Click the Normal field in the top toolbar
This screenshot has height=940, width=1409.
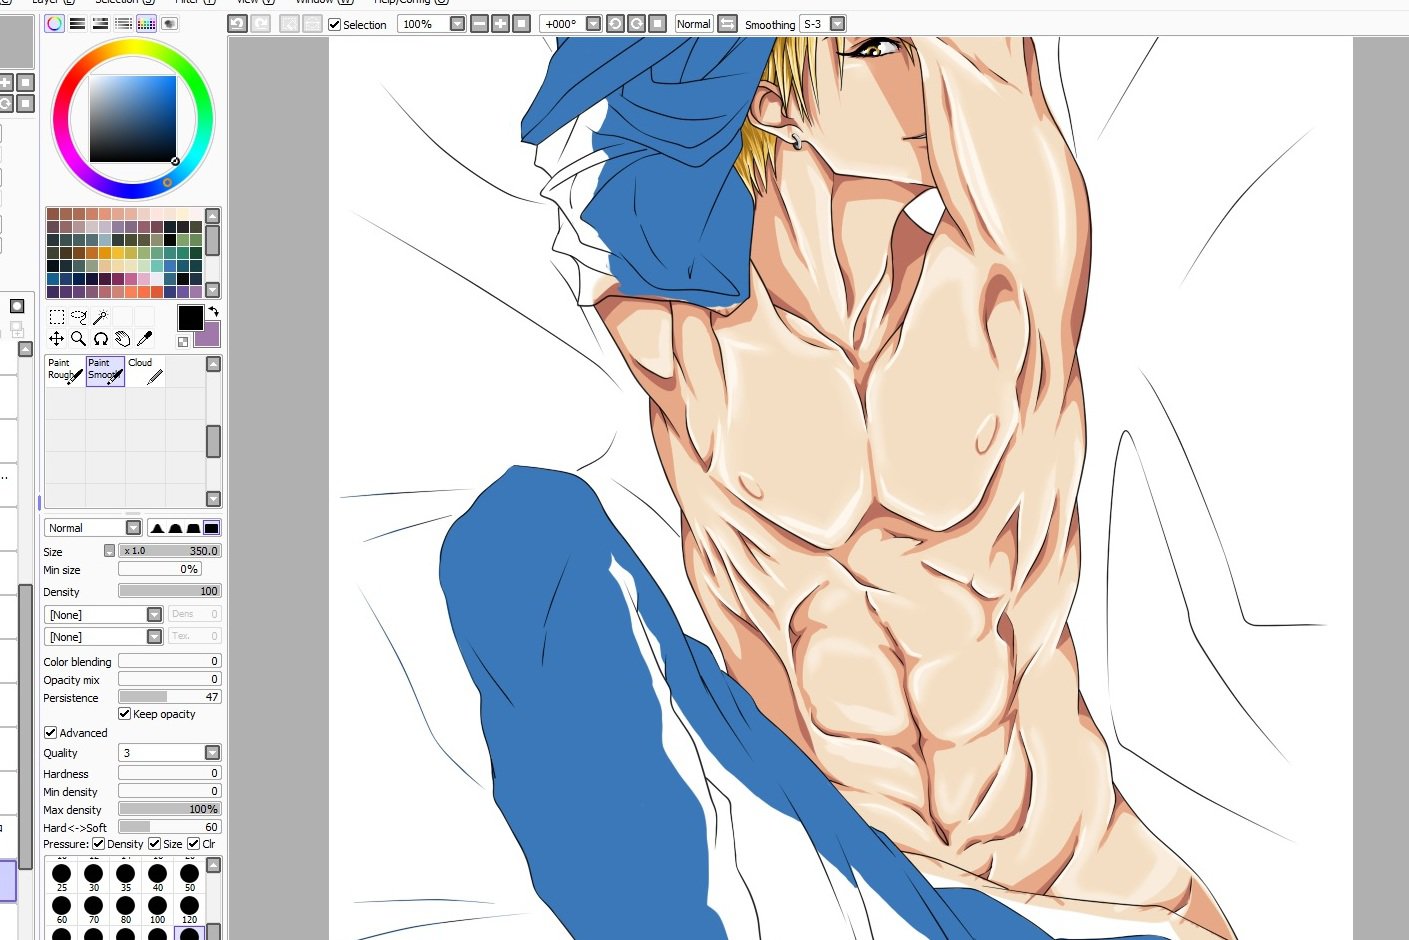(694, 24)
